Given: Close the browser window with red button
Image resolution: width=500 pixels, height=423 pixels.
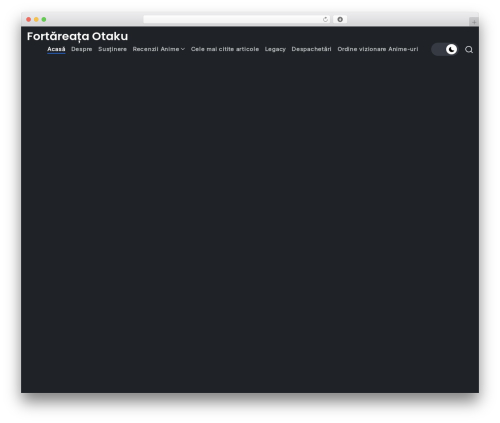Looking at the screenshot, I should [29, 19].
